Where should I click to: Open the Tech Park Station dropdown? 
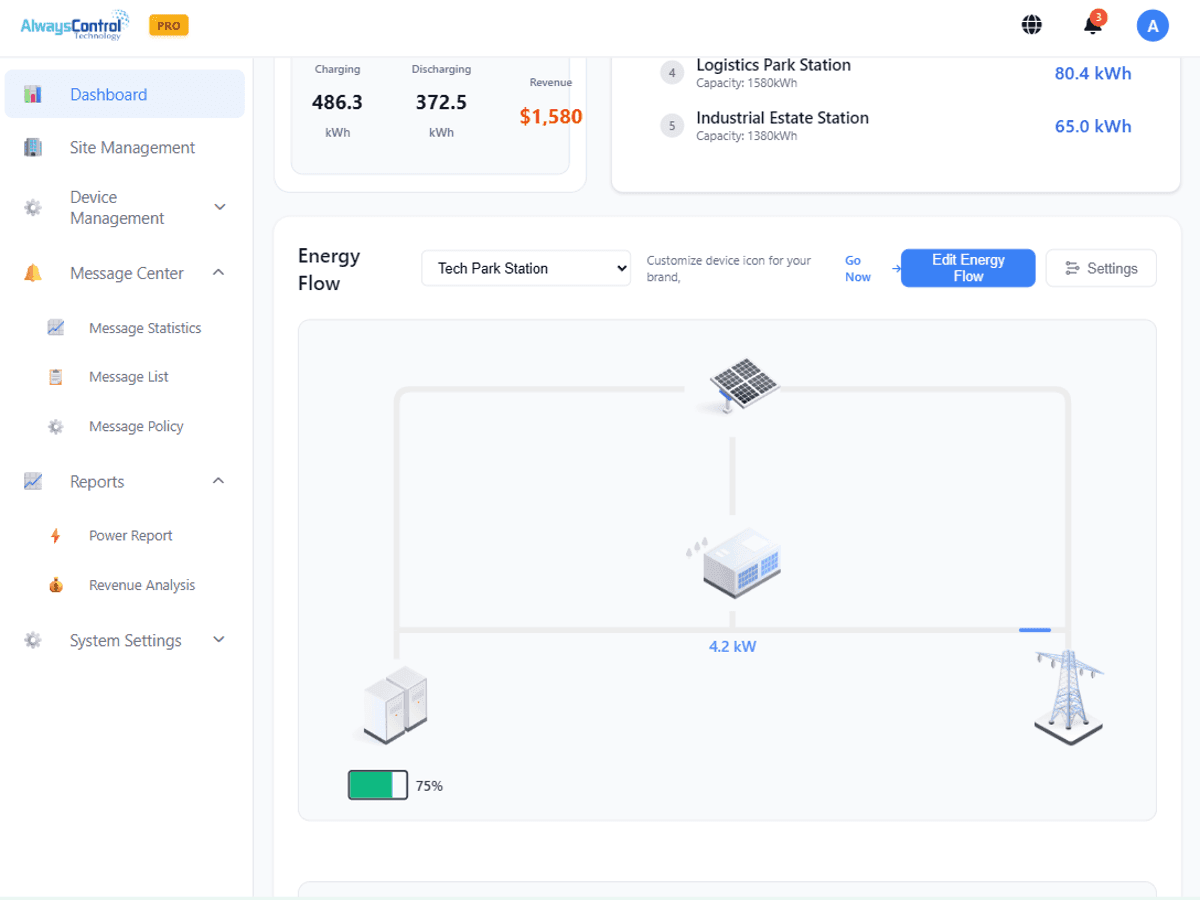[526, 268]
